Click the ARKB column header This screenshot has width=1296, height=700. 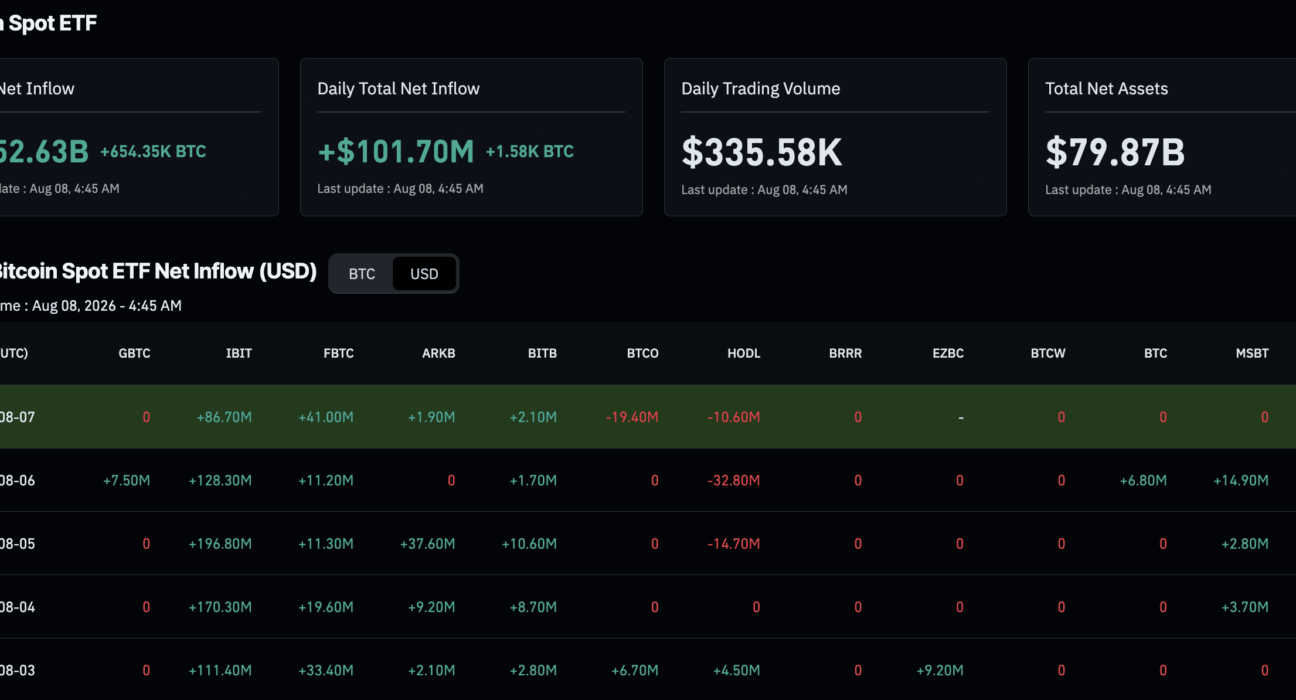point(439,353)
